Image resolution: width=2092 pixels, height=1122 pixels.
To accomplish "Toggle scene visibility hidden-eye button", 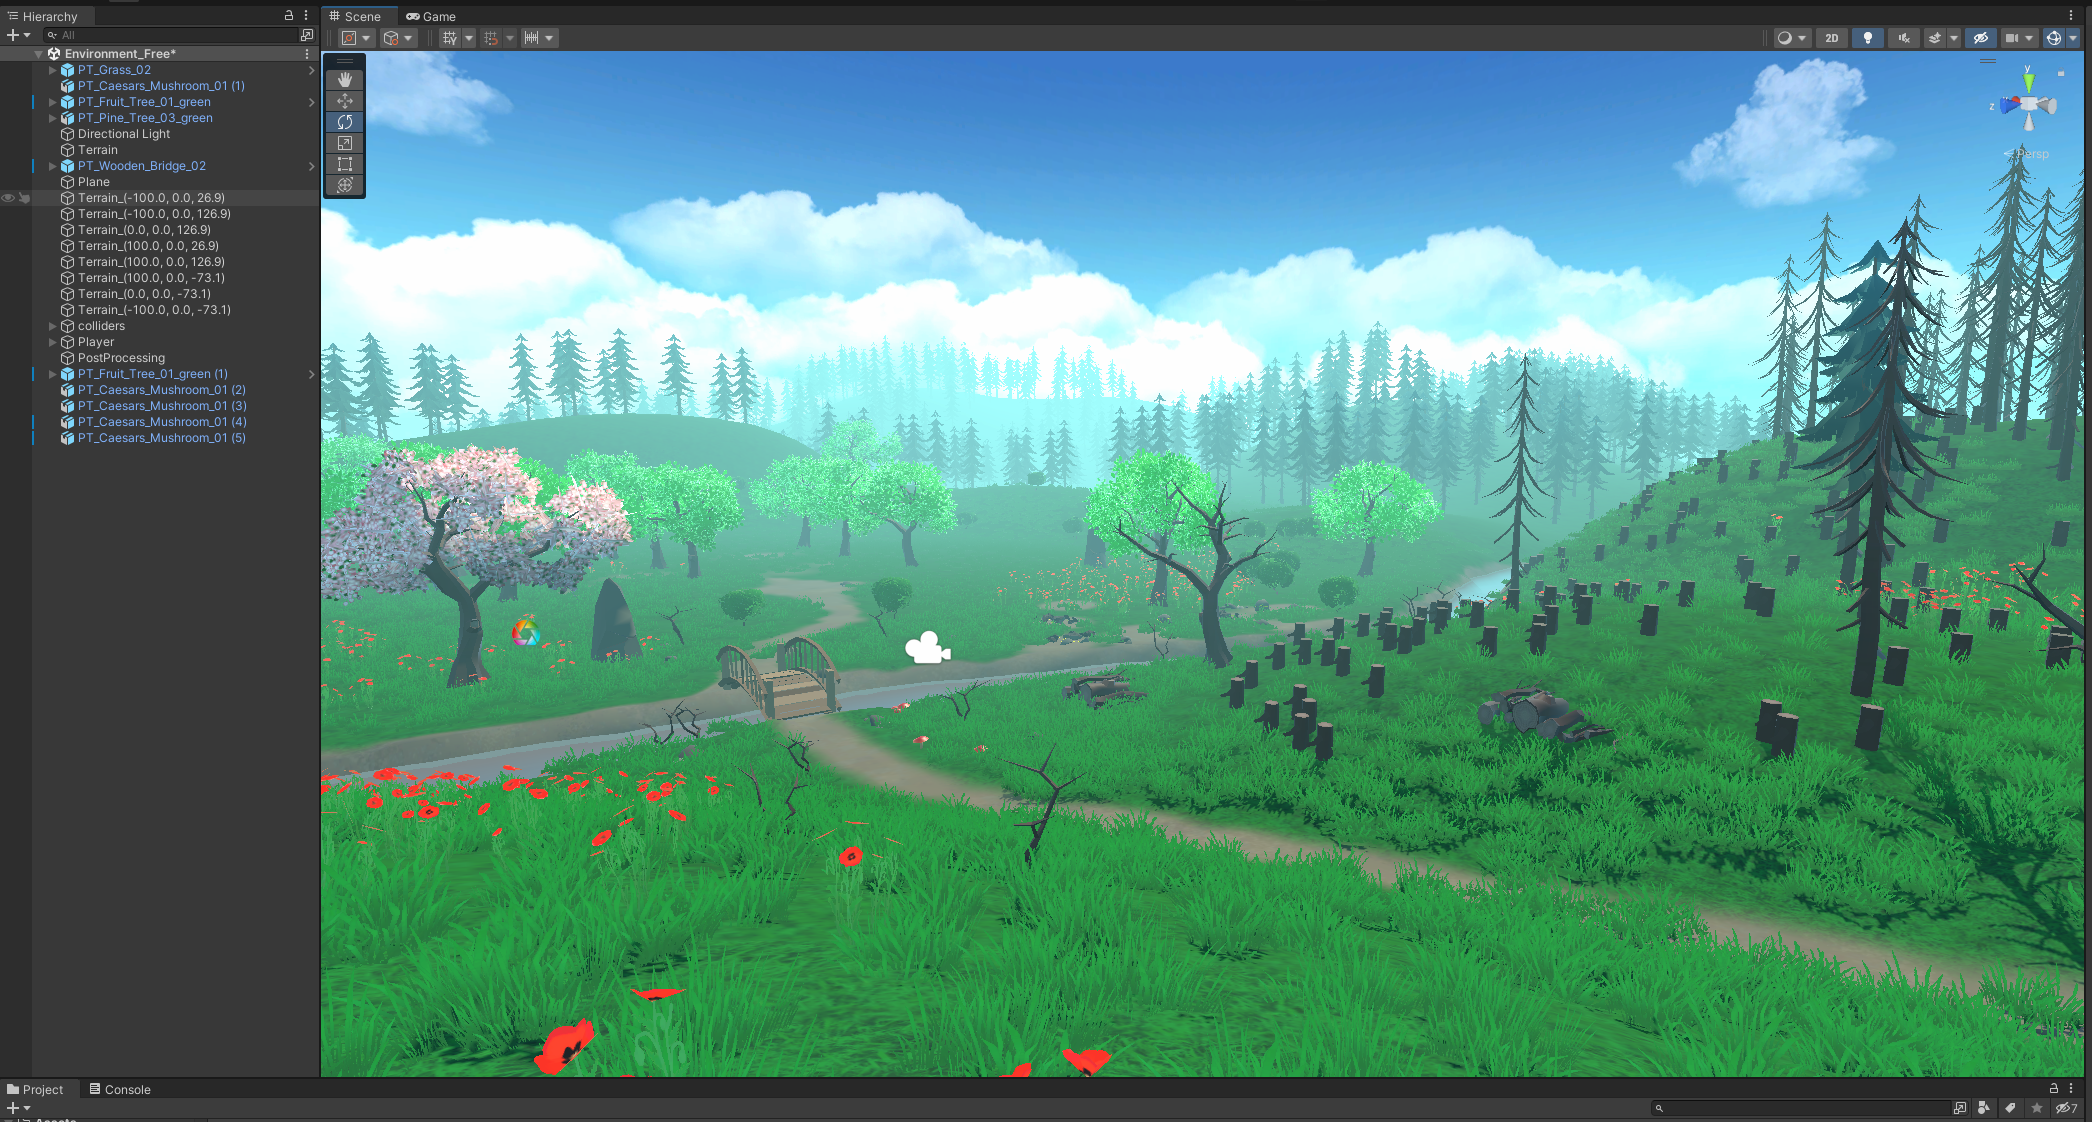I will coord(1980,38).
